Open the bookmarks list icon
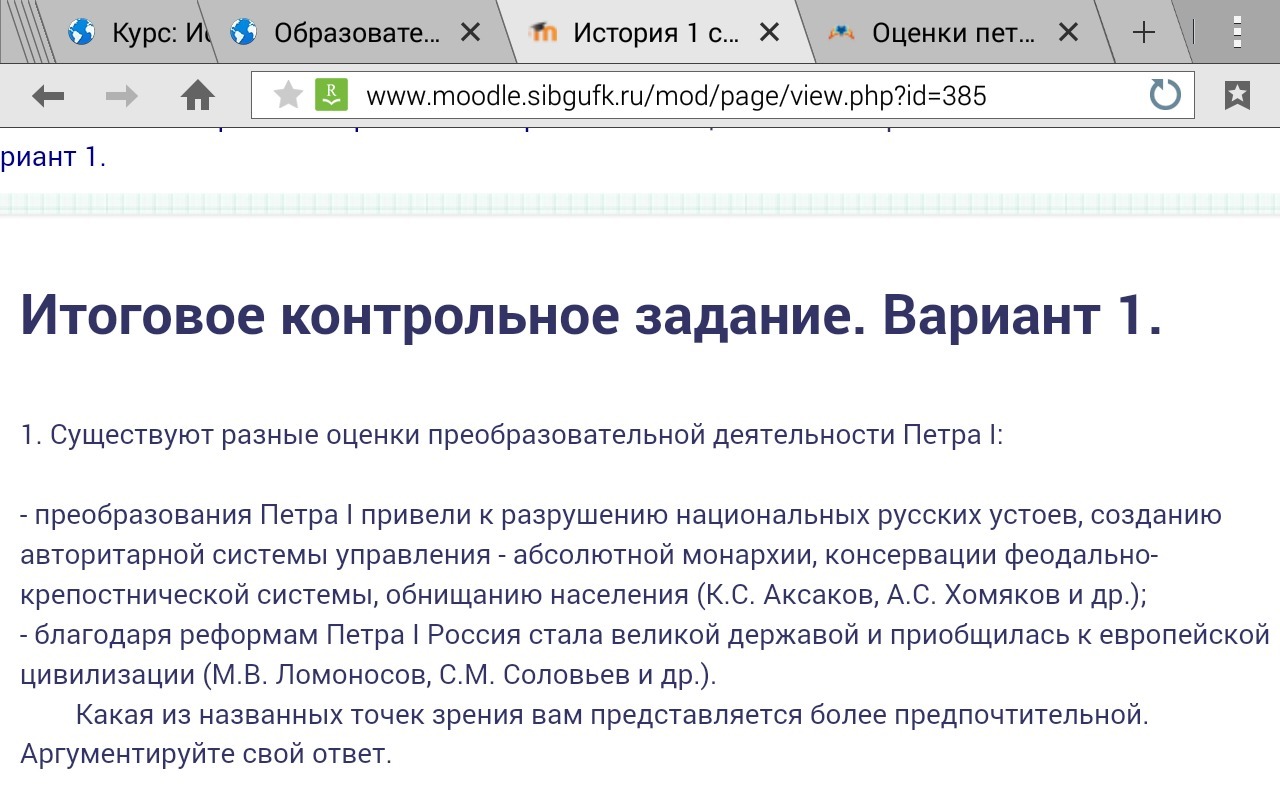This screenshot has height=800, width=1280. click(x=1237, y=96)
